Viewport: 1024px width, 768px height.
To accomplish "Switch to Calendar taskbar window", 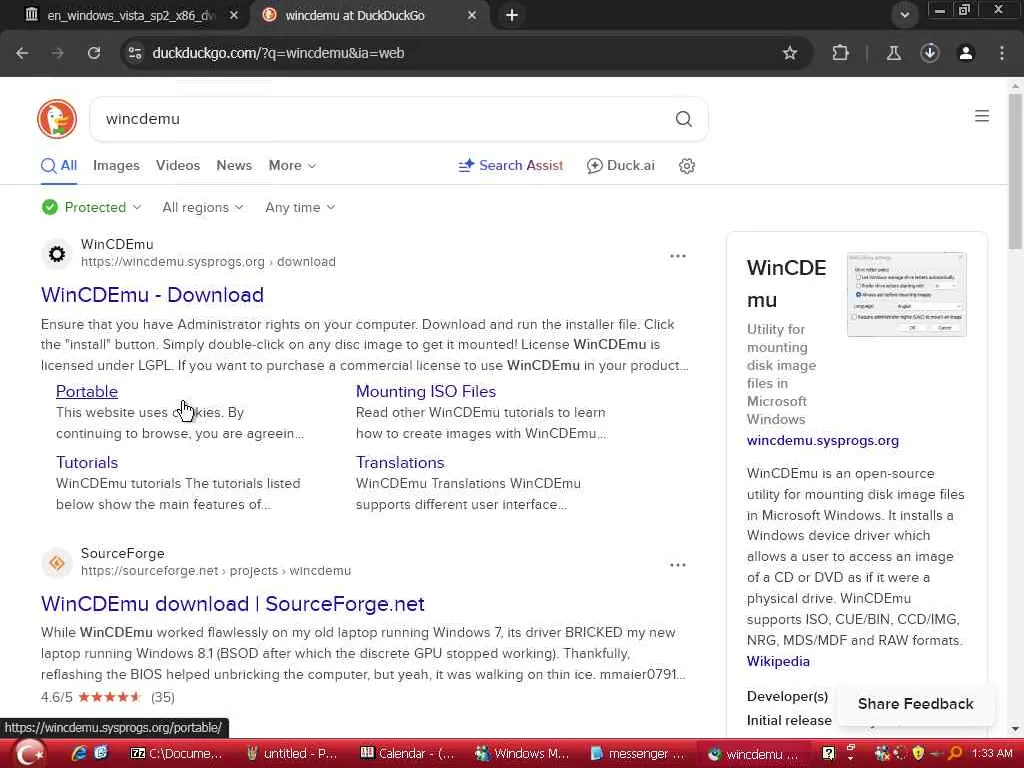I will tap(408, 754).
